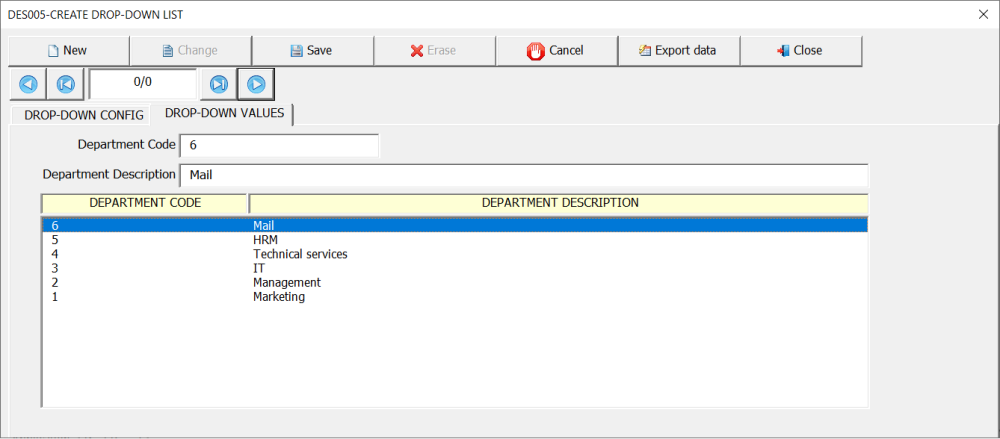
Task: Click the New button in the toolbar
Action: (x=68, y=50)
